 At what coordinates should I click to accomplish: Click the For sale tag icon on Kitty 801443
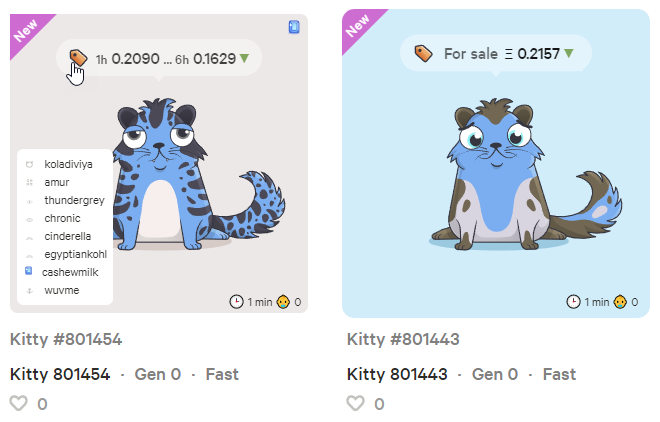pyautogui.click(x=422, y=53)
